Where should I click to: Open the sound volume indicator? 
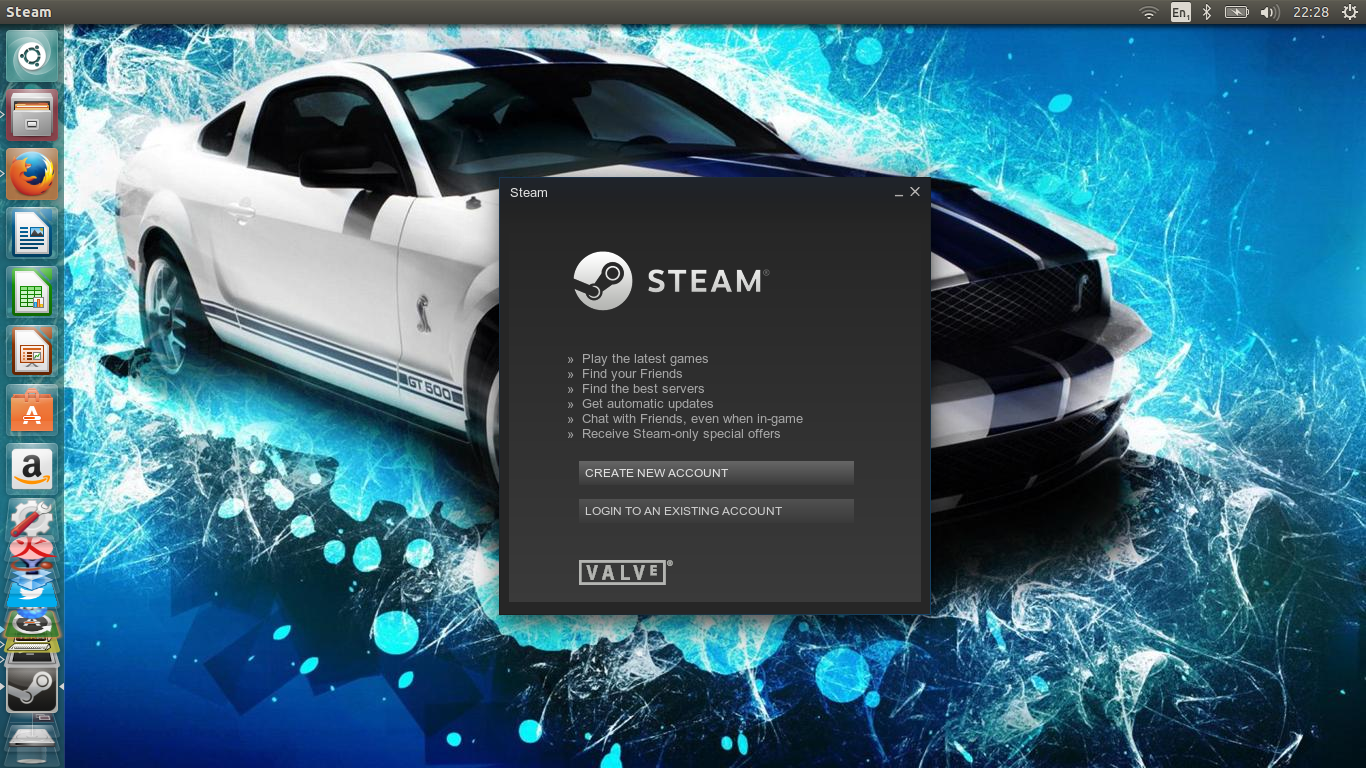point(1269,12)
